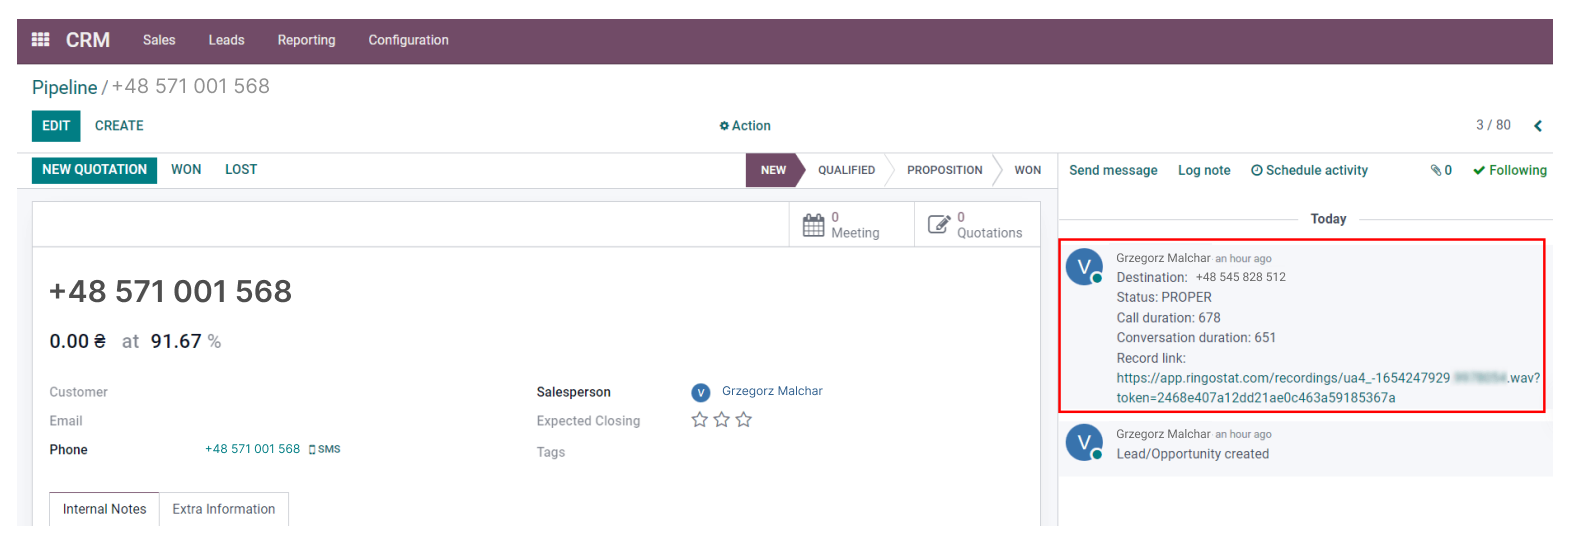This screenshot has width=1584, height=550.
Task: Click the Lead/Opportunity created text
Action: click(1193, 454)
